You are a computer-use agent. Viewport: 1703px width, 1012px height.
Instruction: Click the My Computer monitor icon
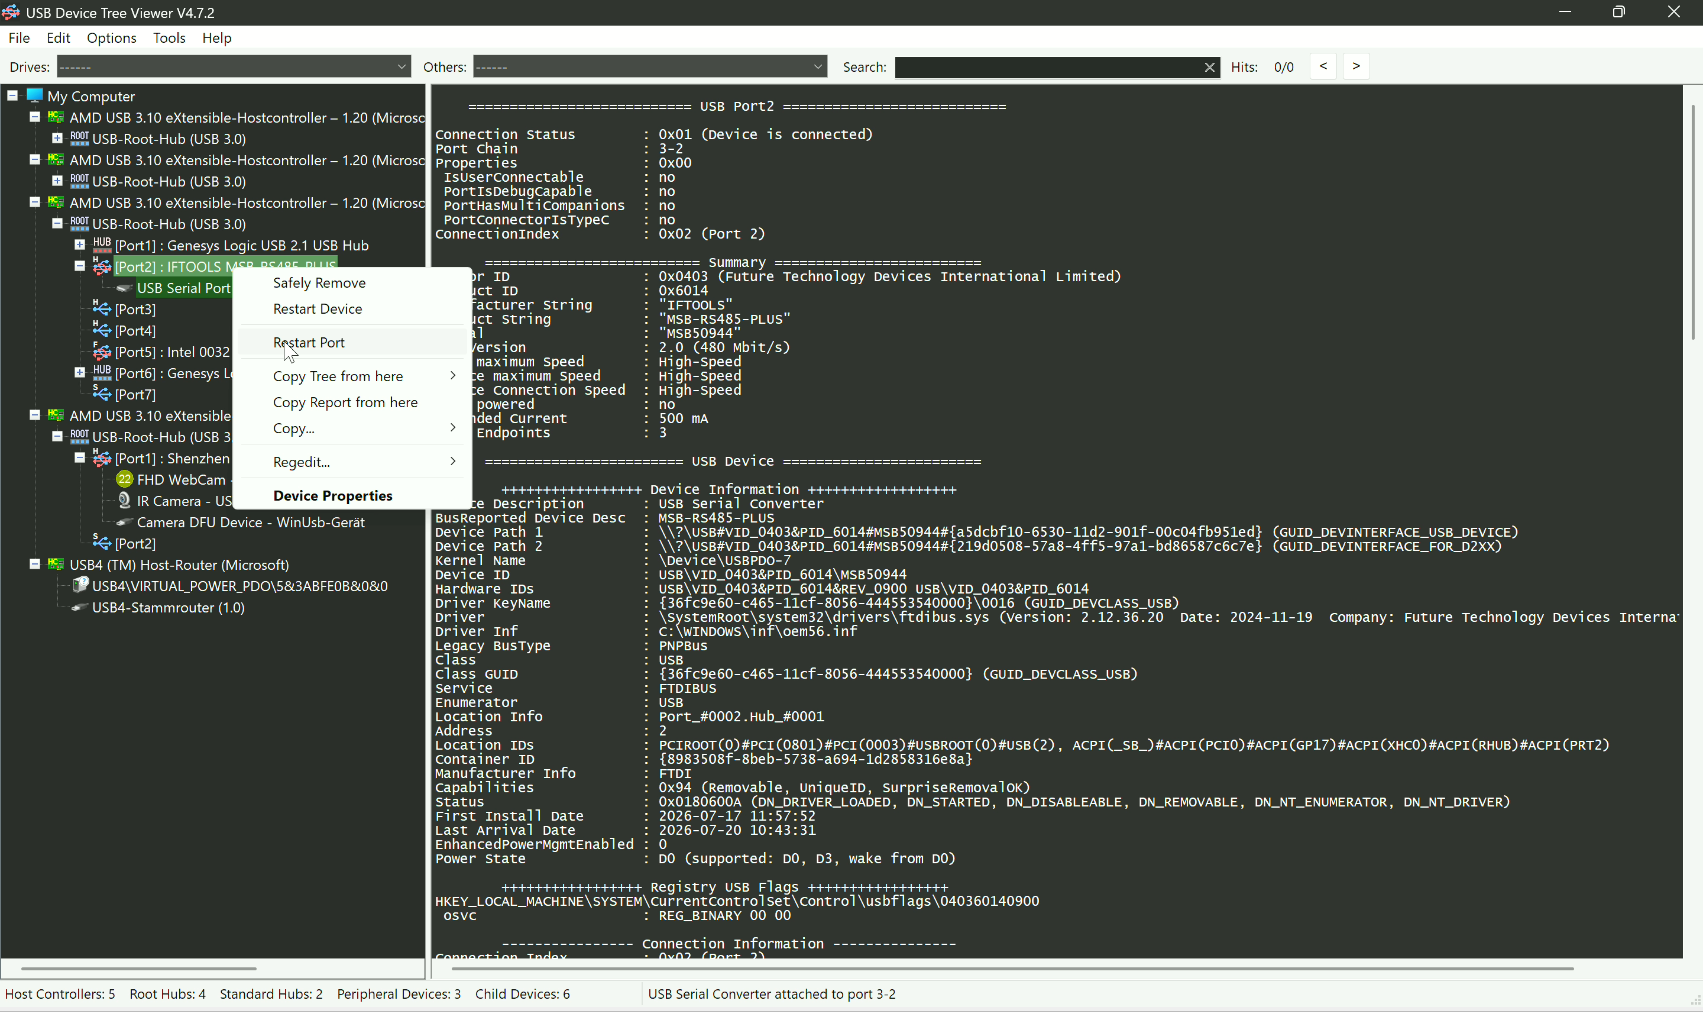click(x=35, y=96)
